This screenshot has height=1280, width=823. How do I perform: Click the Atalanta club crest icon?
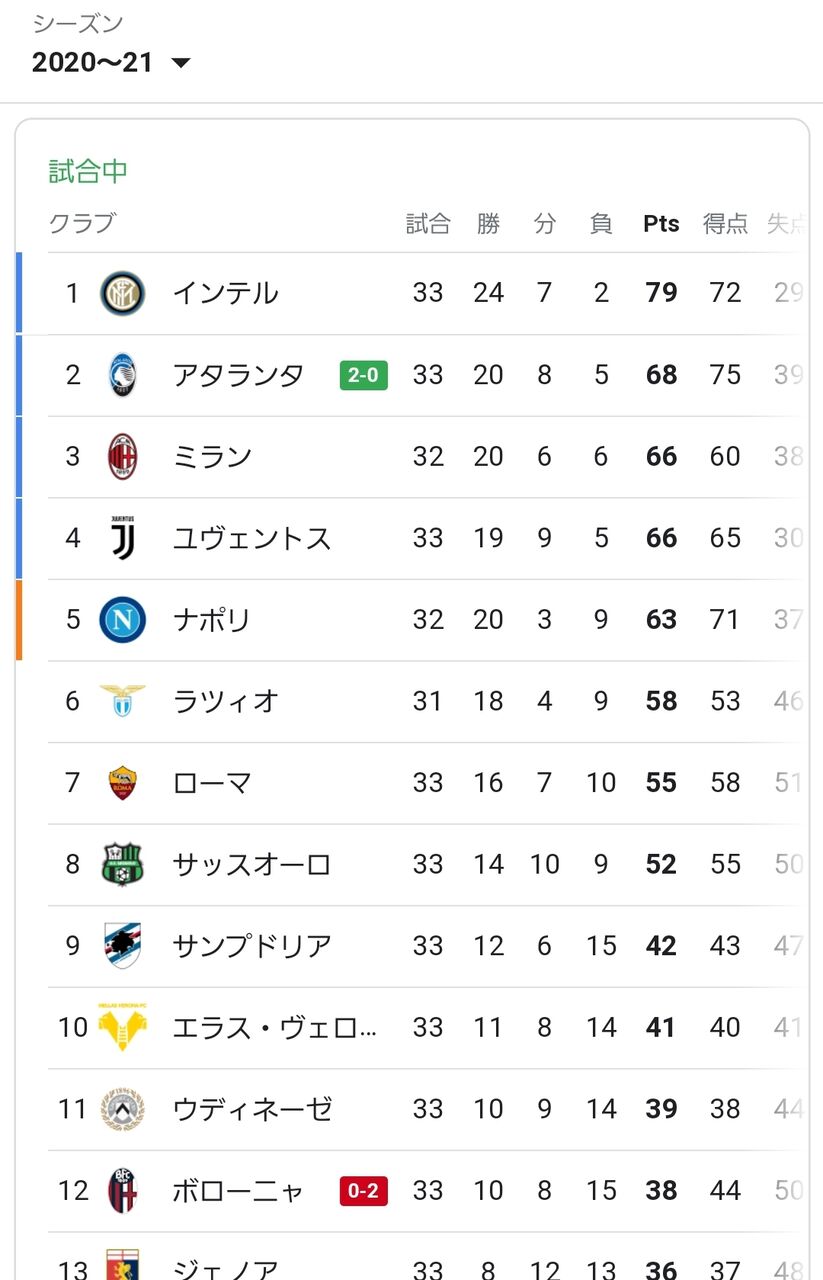pos(123,375)
